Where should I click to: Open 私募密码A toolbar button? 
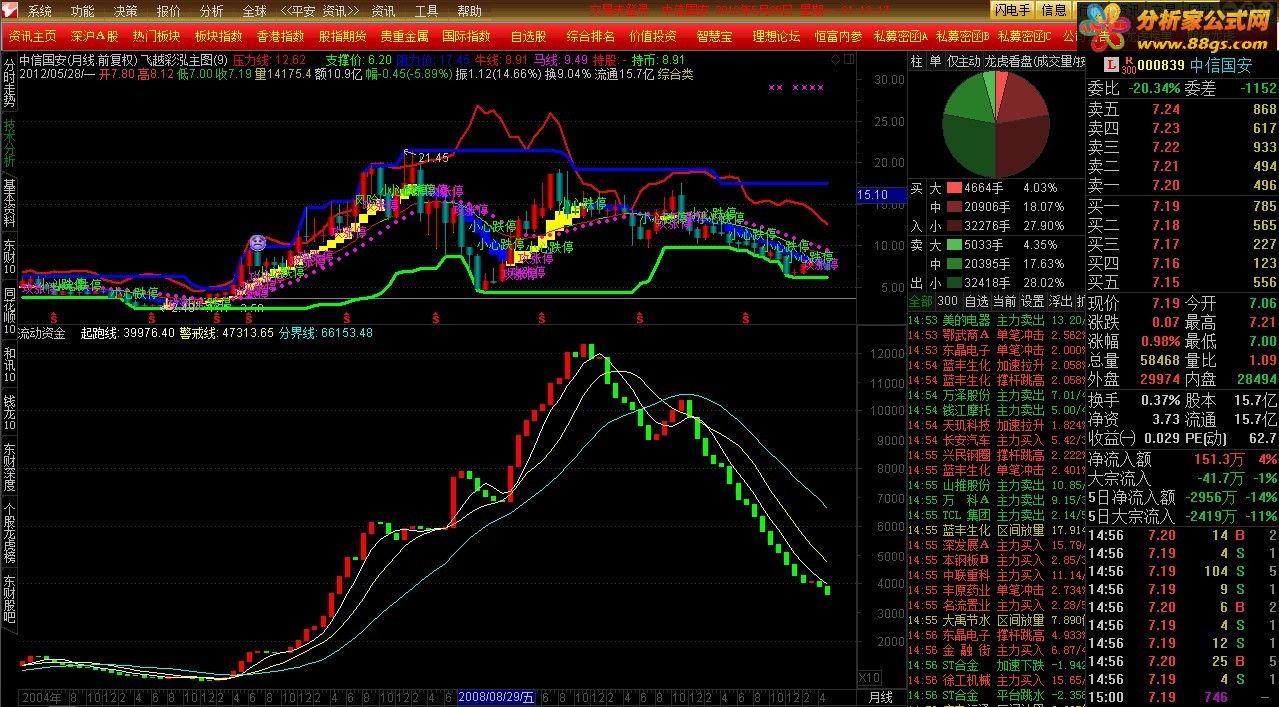[x=901, y=36]
